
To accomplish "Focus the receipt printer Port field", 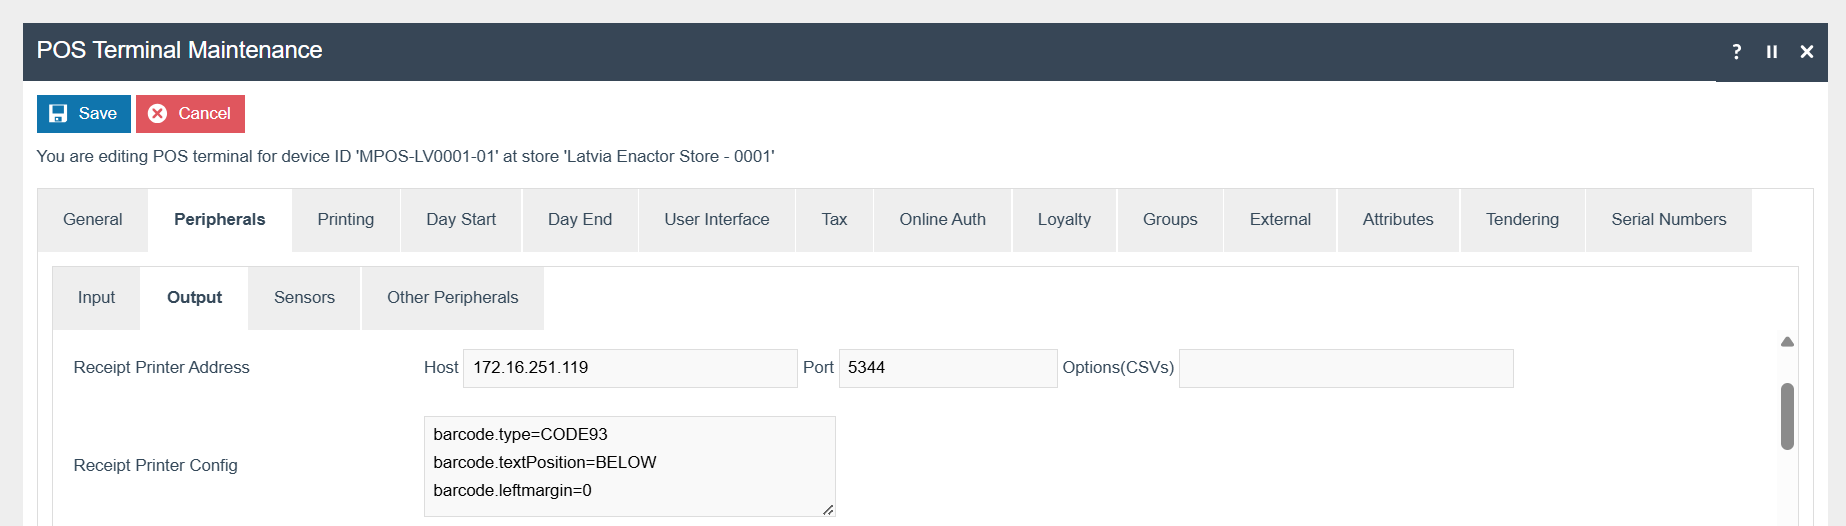I will coord(947,368).
